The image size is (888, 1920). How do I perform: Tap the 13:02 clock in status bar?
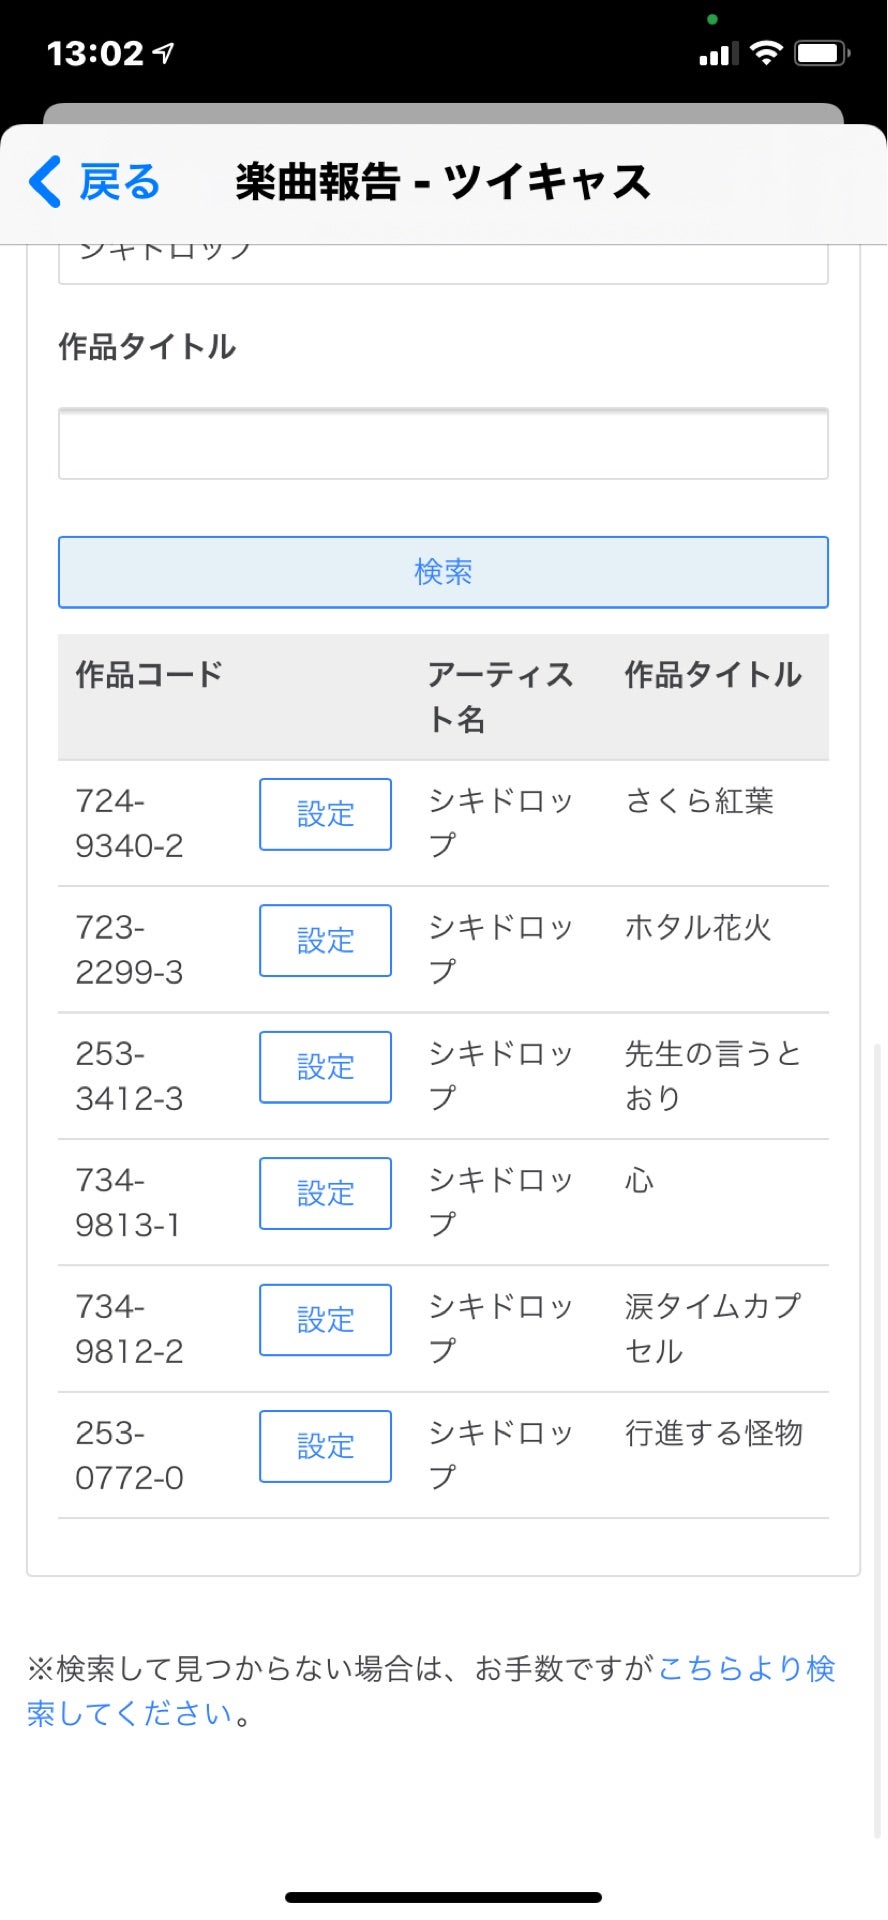[95, 53]
